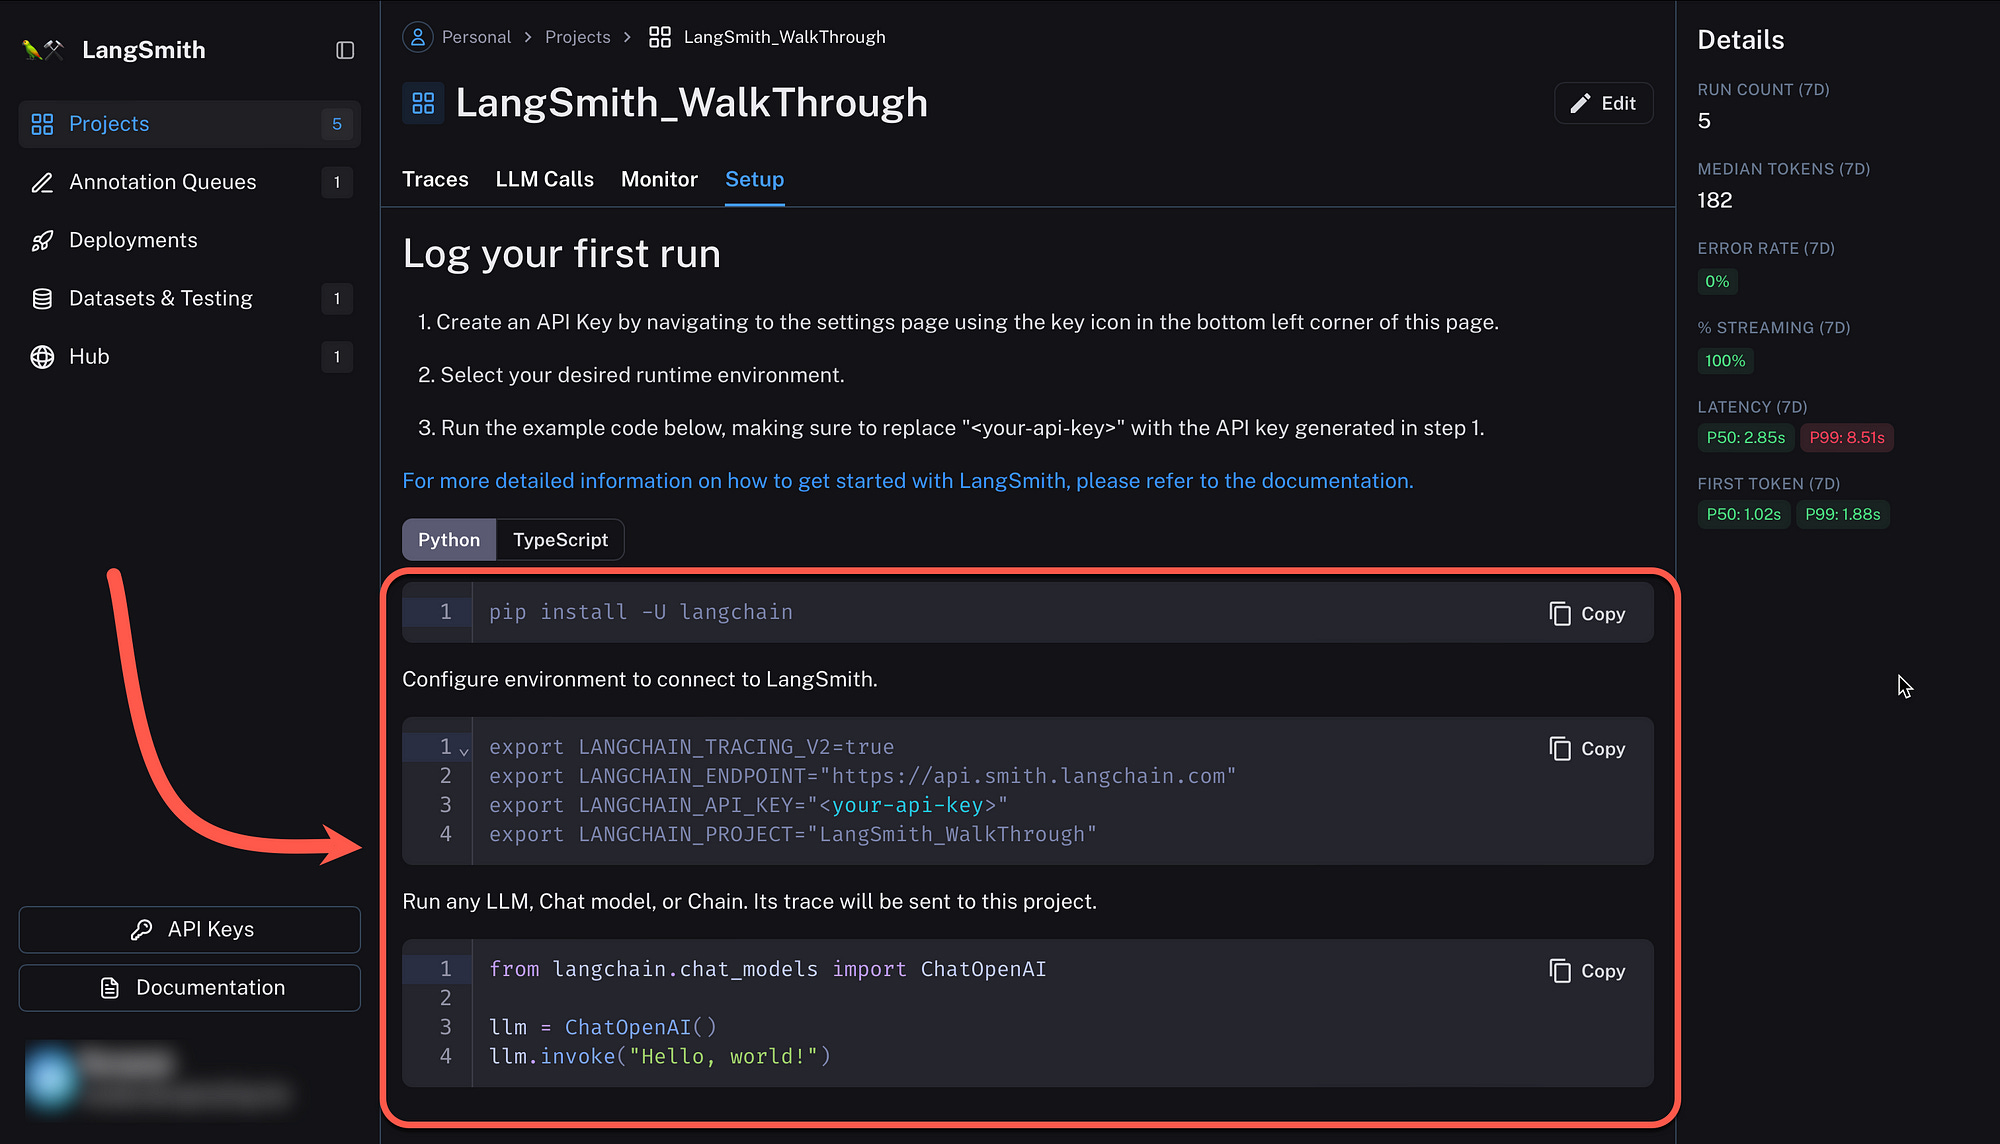This screenshot has width=2000, height=1144.
Task: Click the LangSmith_WalkThrough breadcrumb
Action: click(784, 37)
